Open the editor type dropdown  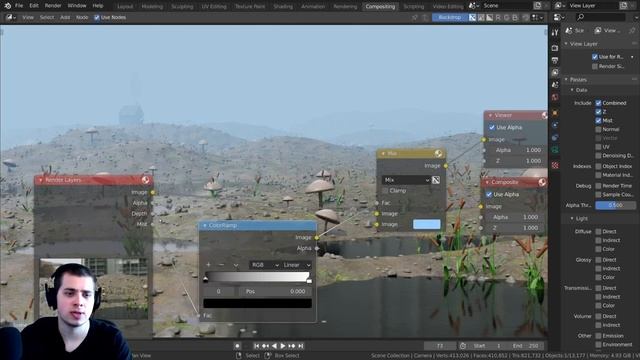(x=11, y=18)
